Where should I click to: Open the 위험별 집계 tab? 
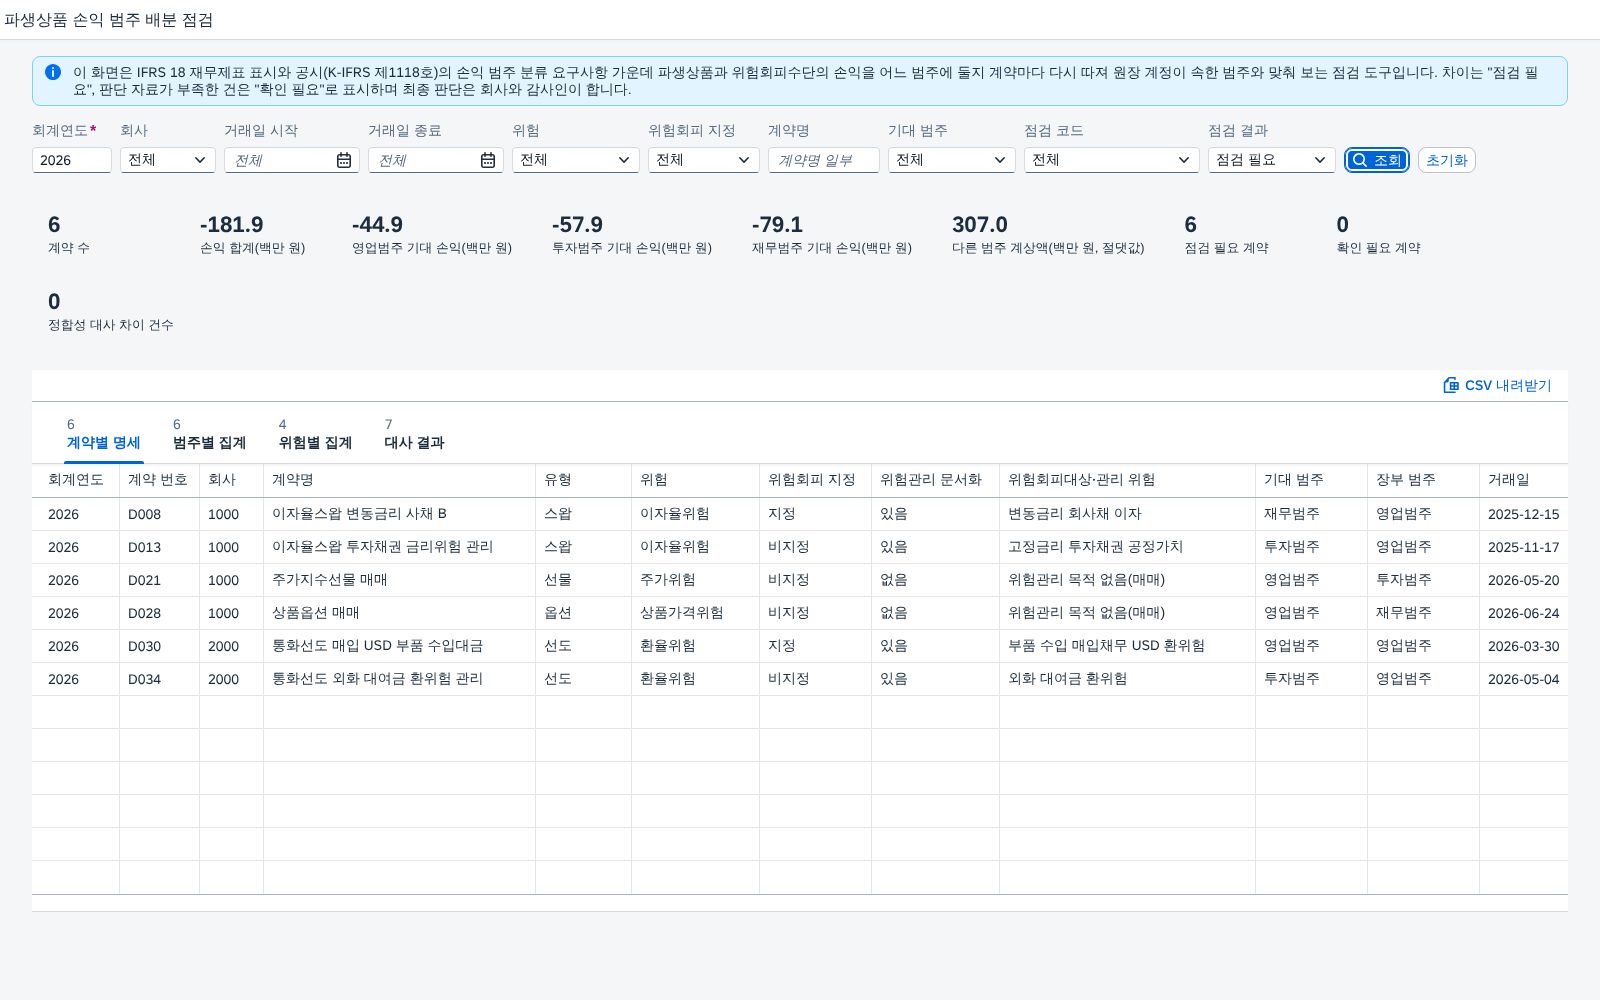(316, 442)
